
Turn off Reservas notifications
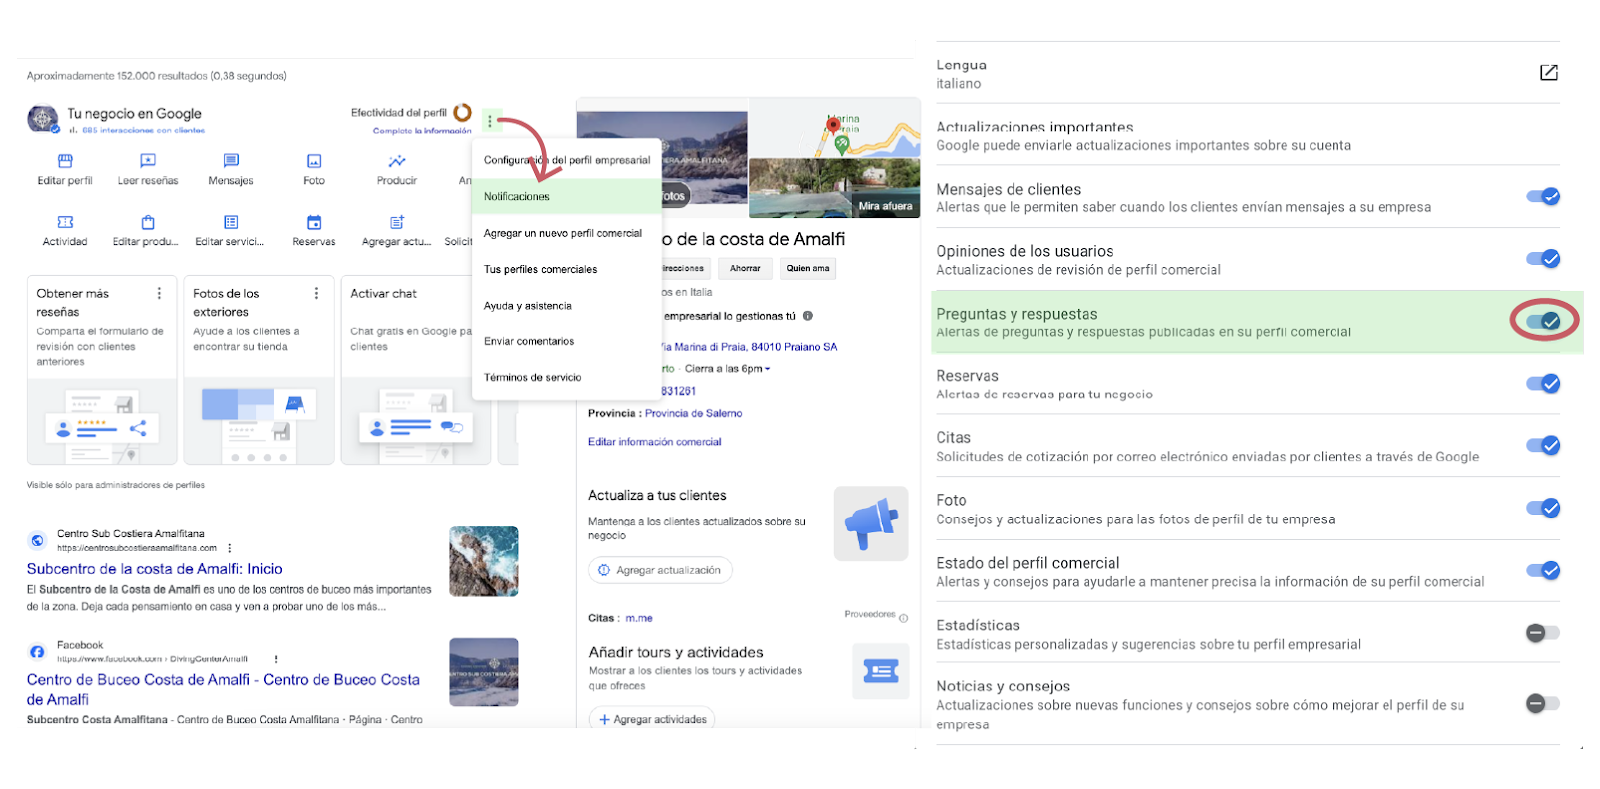1543,383
